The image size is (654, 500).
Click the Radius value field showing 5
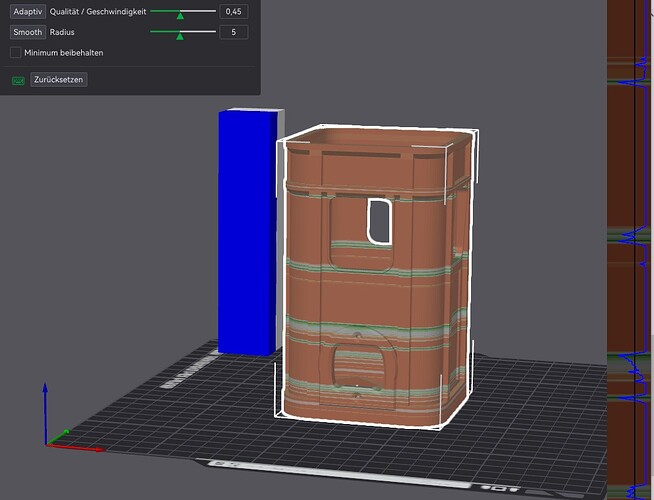(x=234, y=32)
